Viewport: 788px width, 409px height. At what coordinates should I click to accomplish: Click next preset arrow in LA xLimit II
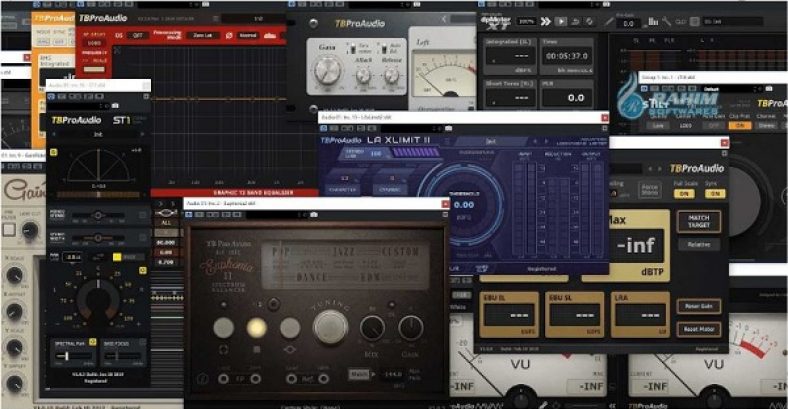547,142
